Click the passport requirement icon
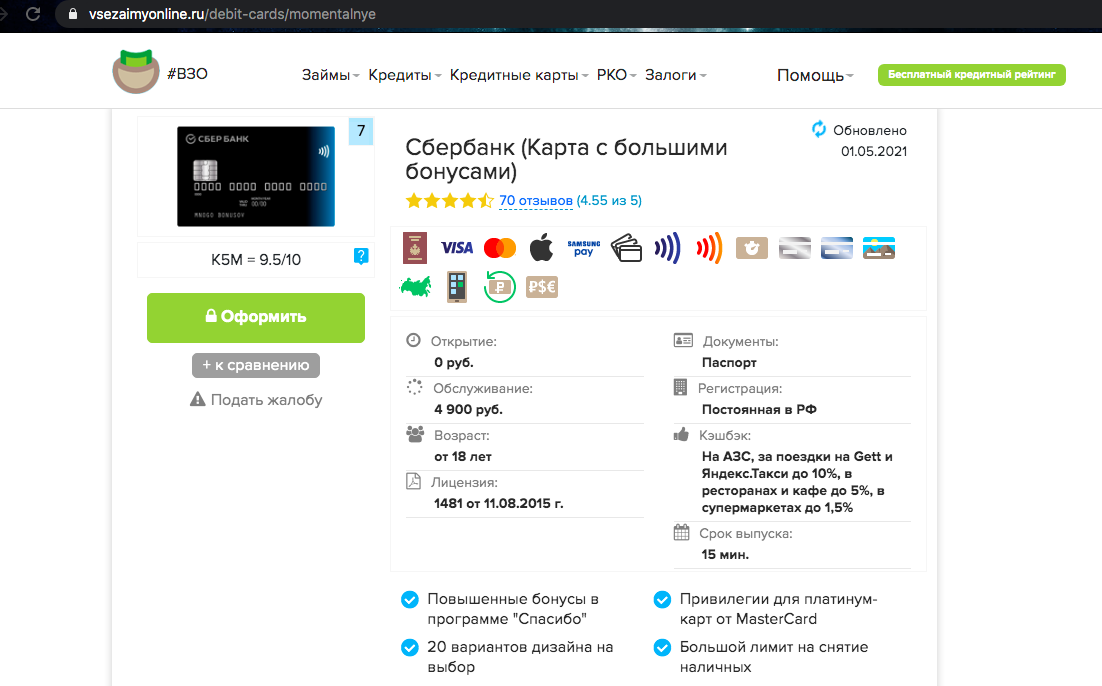This screenshot has width=1102, height=686. 415,248
